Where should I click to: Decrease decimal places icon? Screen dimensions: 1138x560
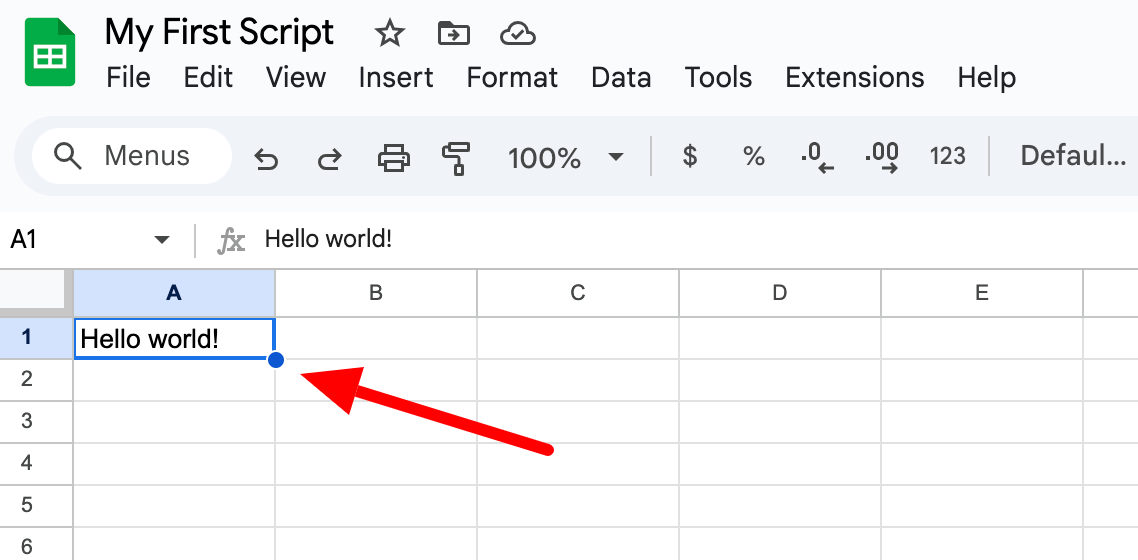[817, 157]
